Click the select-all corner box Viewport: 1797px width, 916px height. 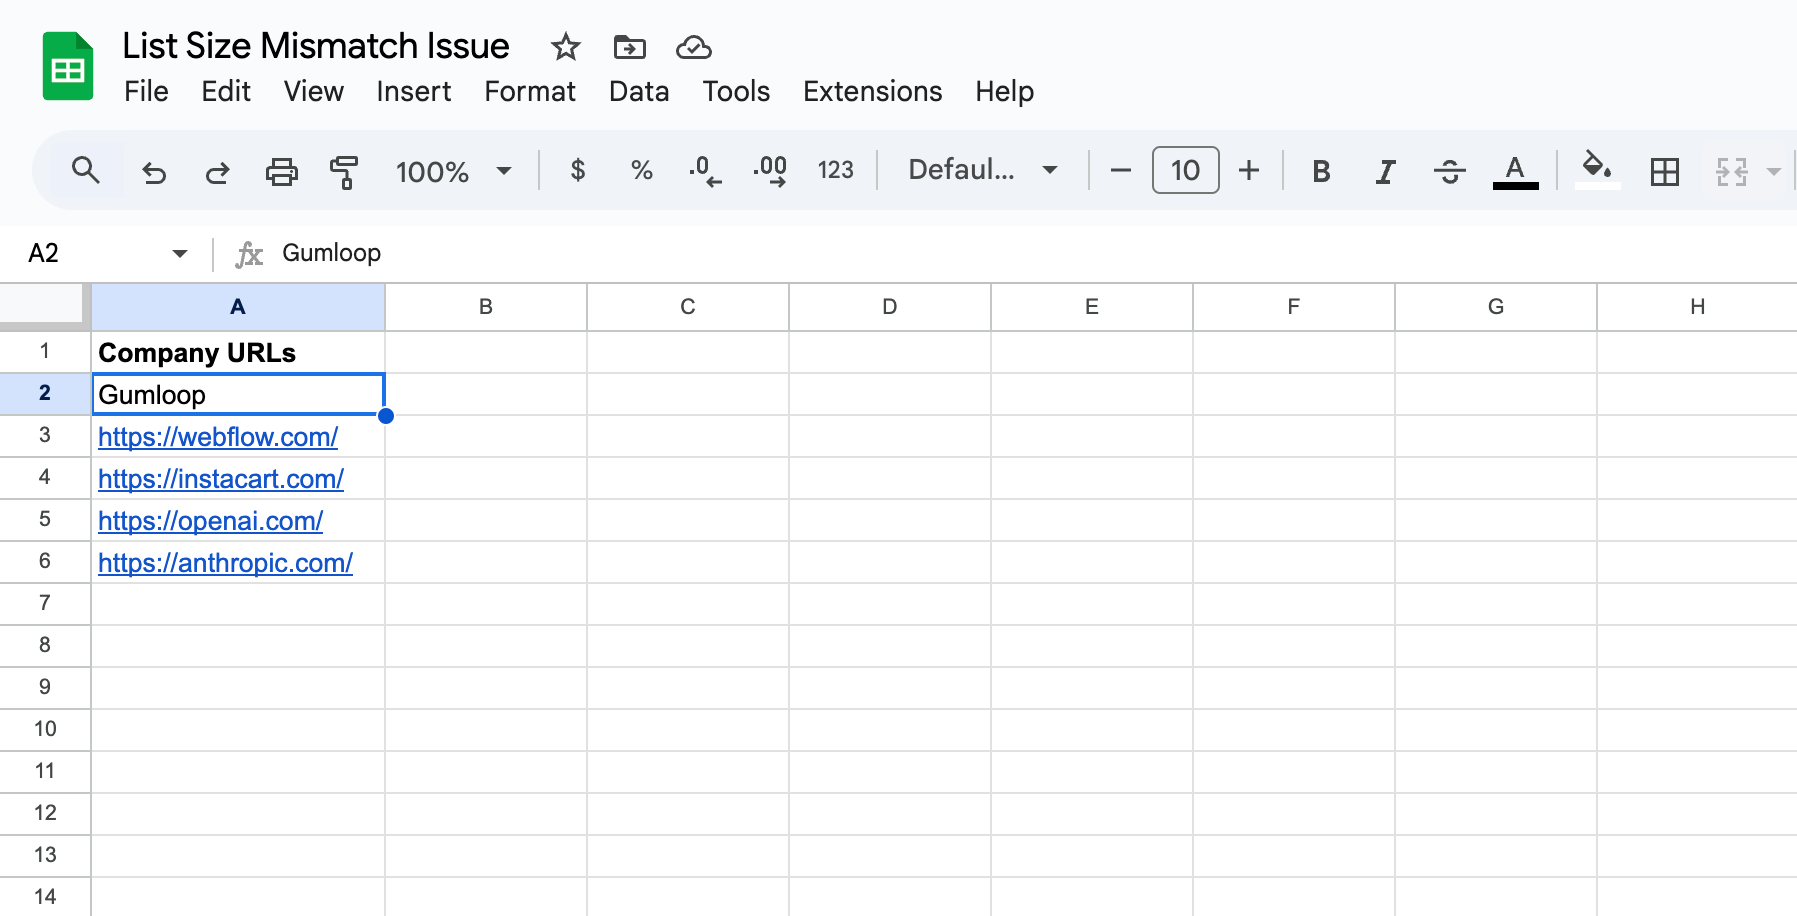pos(42,304)
